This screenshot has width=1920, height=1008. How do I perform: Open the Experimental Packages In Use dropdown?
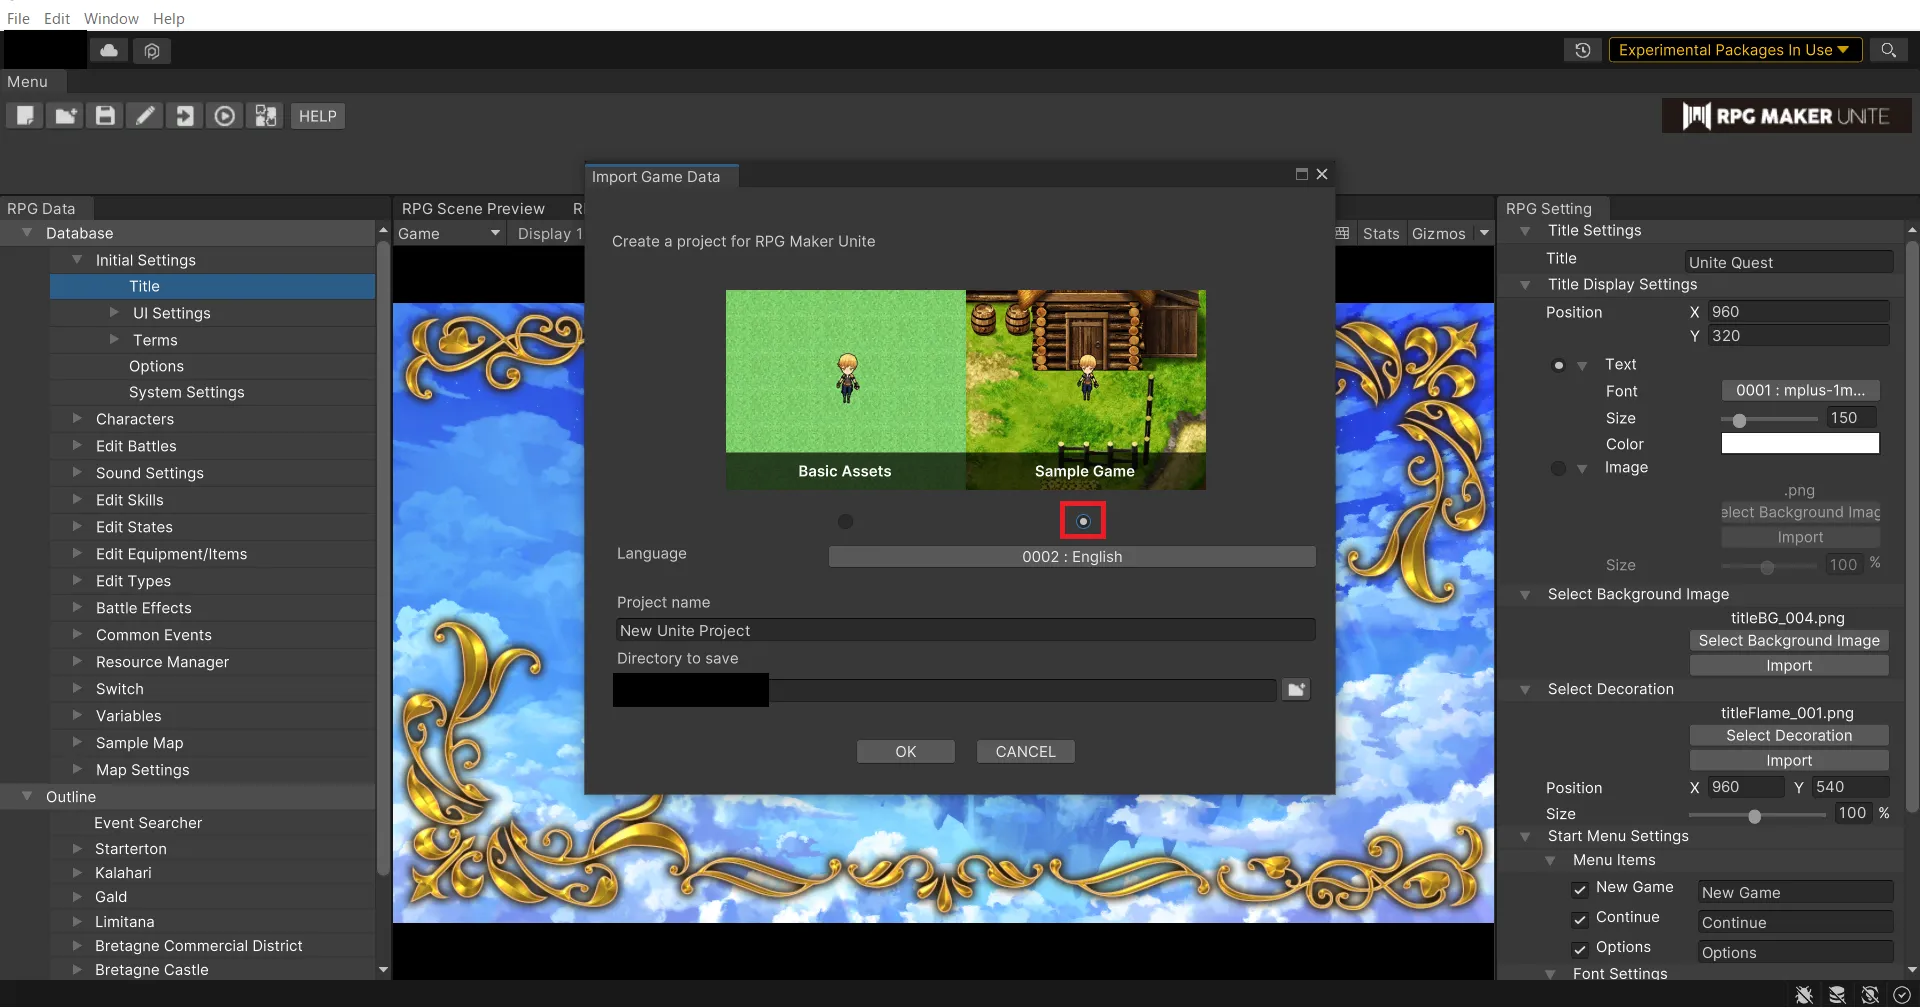click(x=1734, y=50)
